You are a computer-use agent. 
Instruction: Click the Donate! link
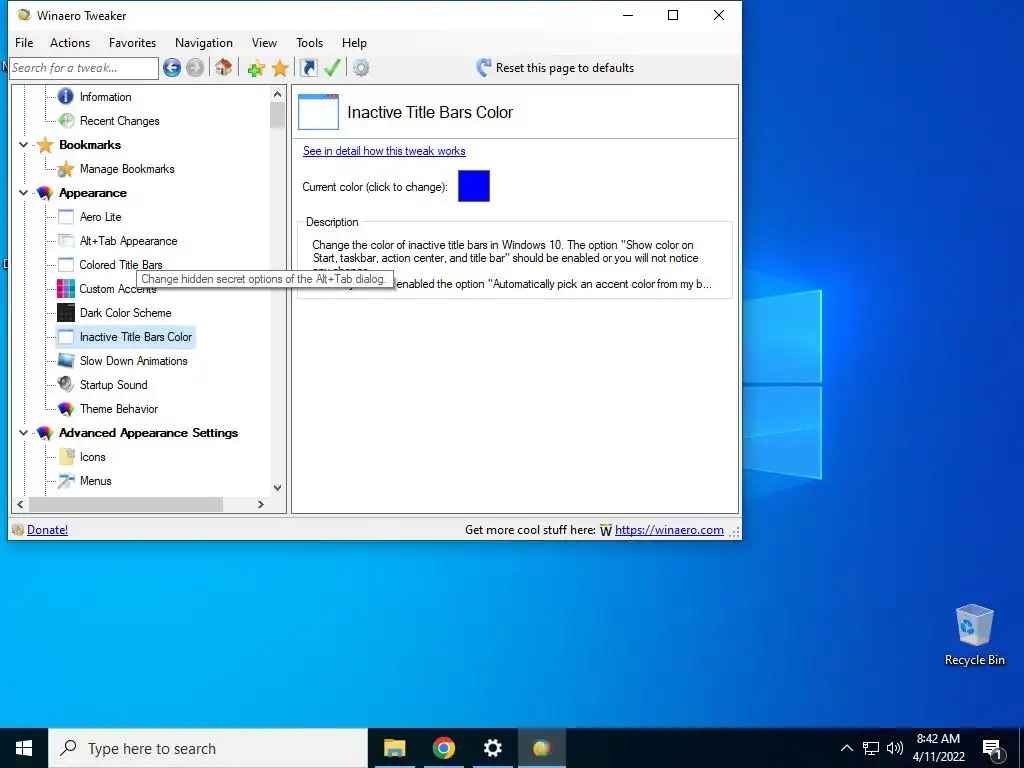(x=47, y=530)
